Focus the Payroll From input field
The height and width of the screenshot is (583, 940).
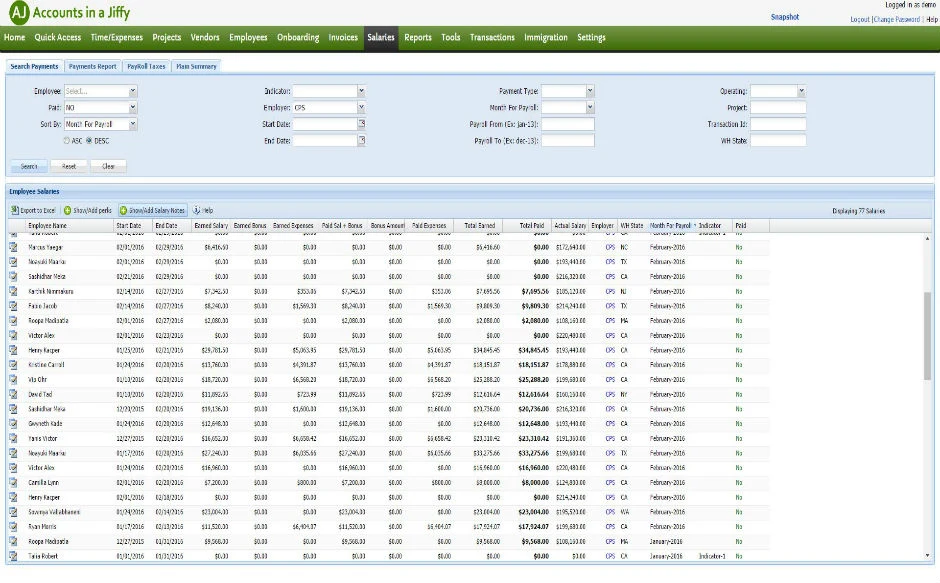point(568,124)
